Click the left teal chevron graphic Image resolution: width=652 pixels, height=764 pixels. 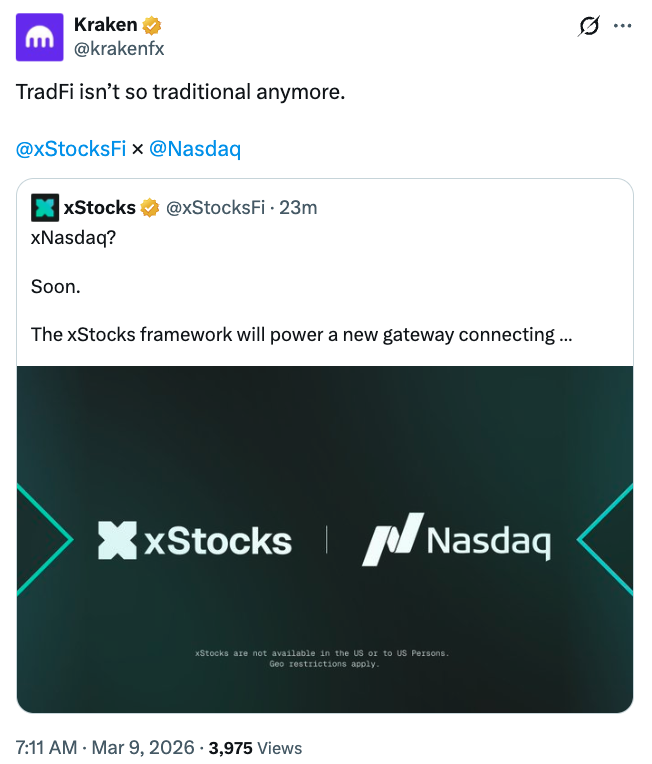(x=46, y=540)
